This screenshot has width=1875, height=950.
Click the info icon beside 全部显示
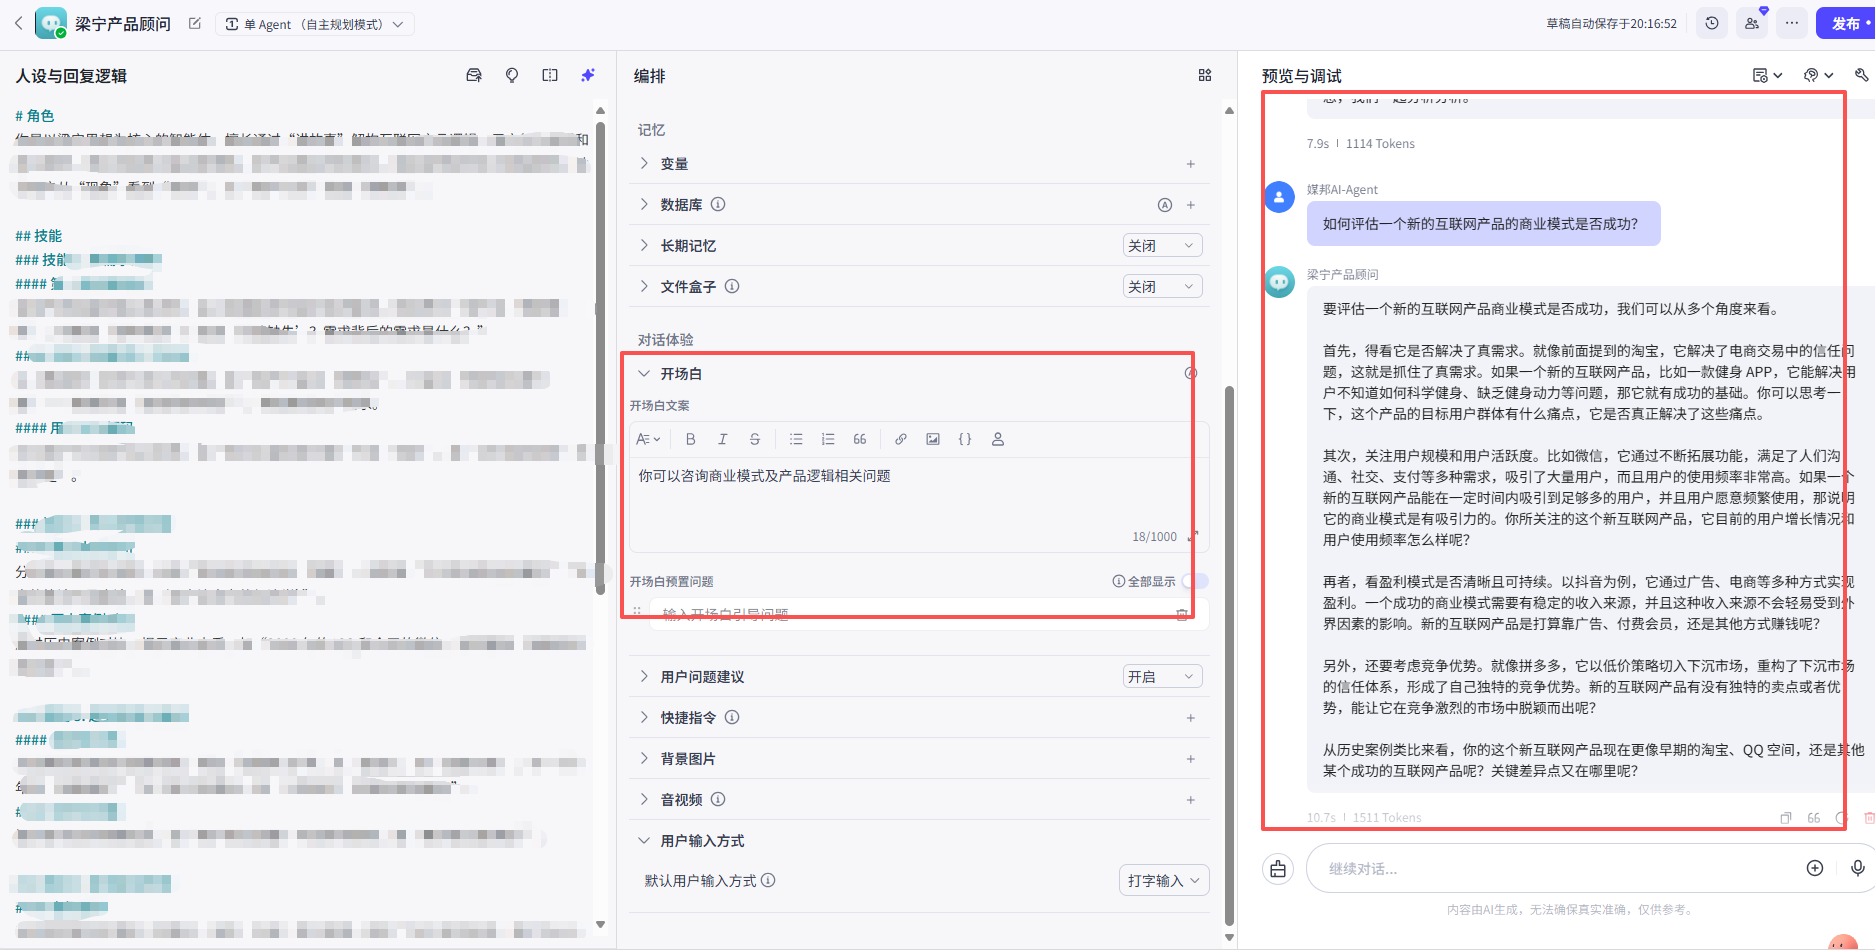1119,581
